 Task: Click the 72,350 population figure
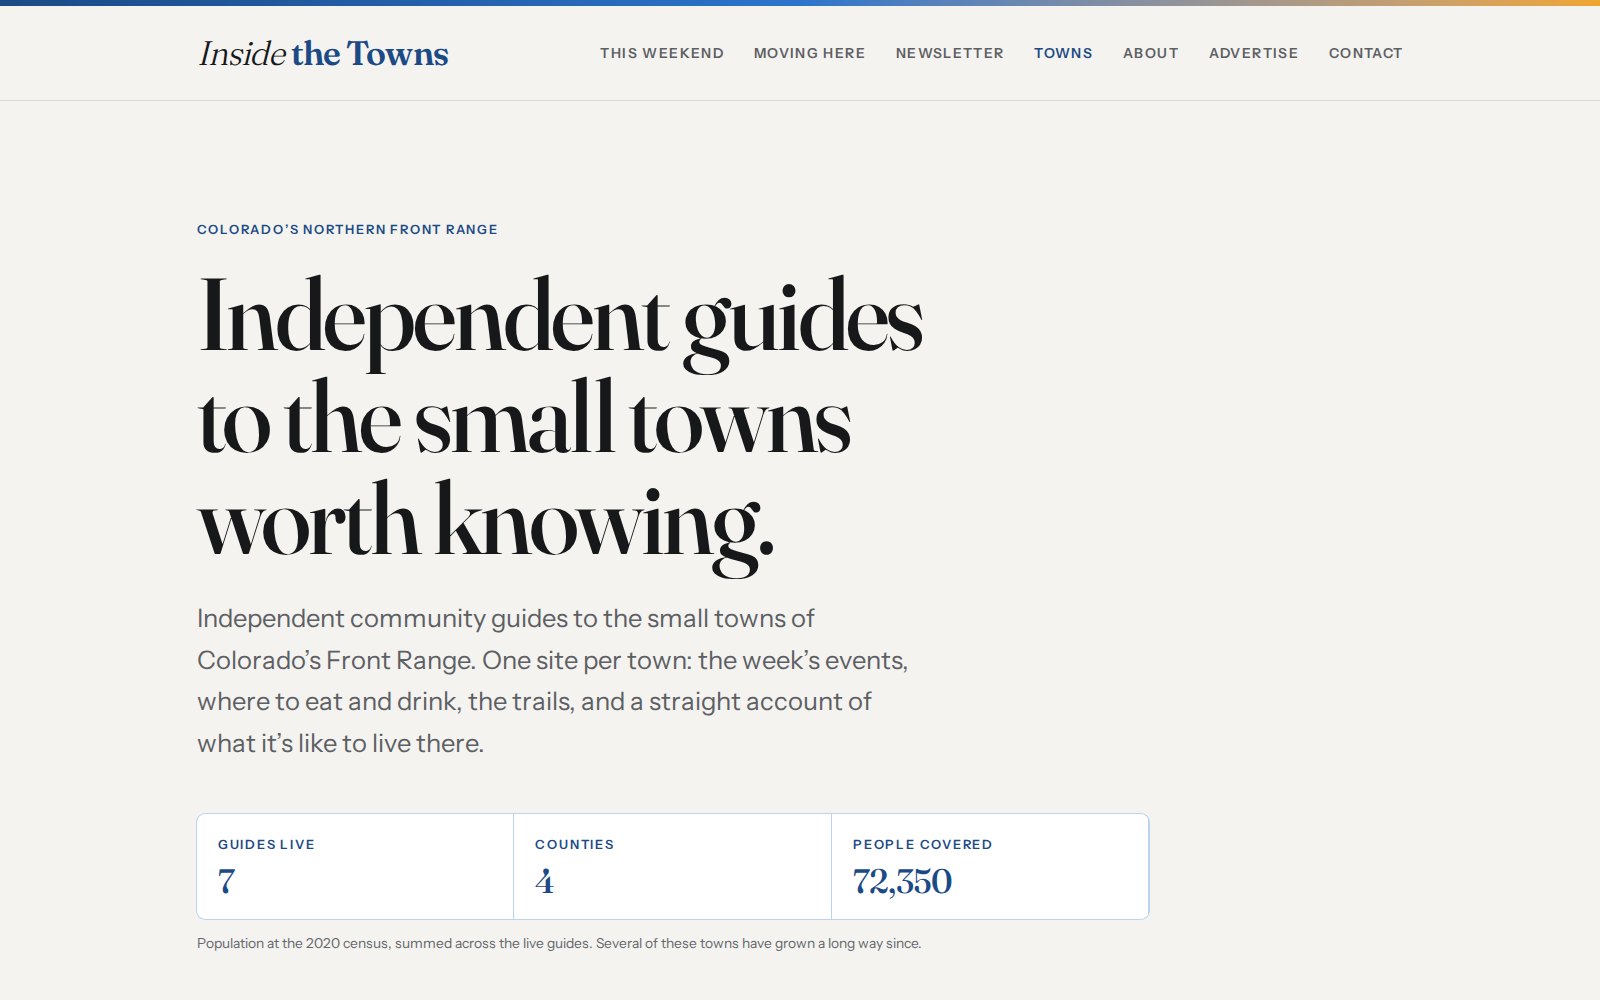[902, 881]
